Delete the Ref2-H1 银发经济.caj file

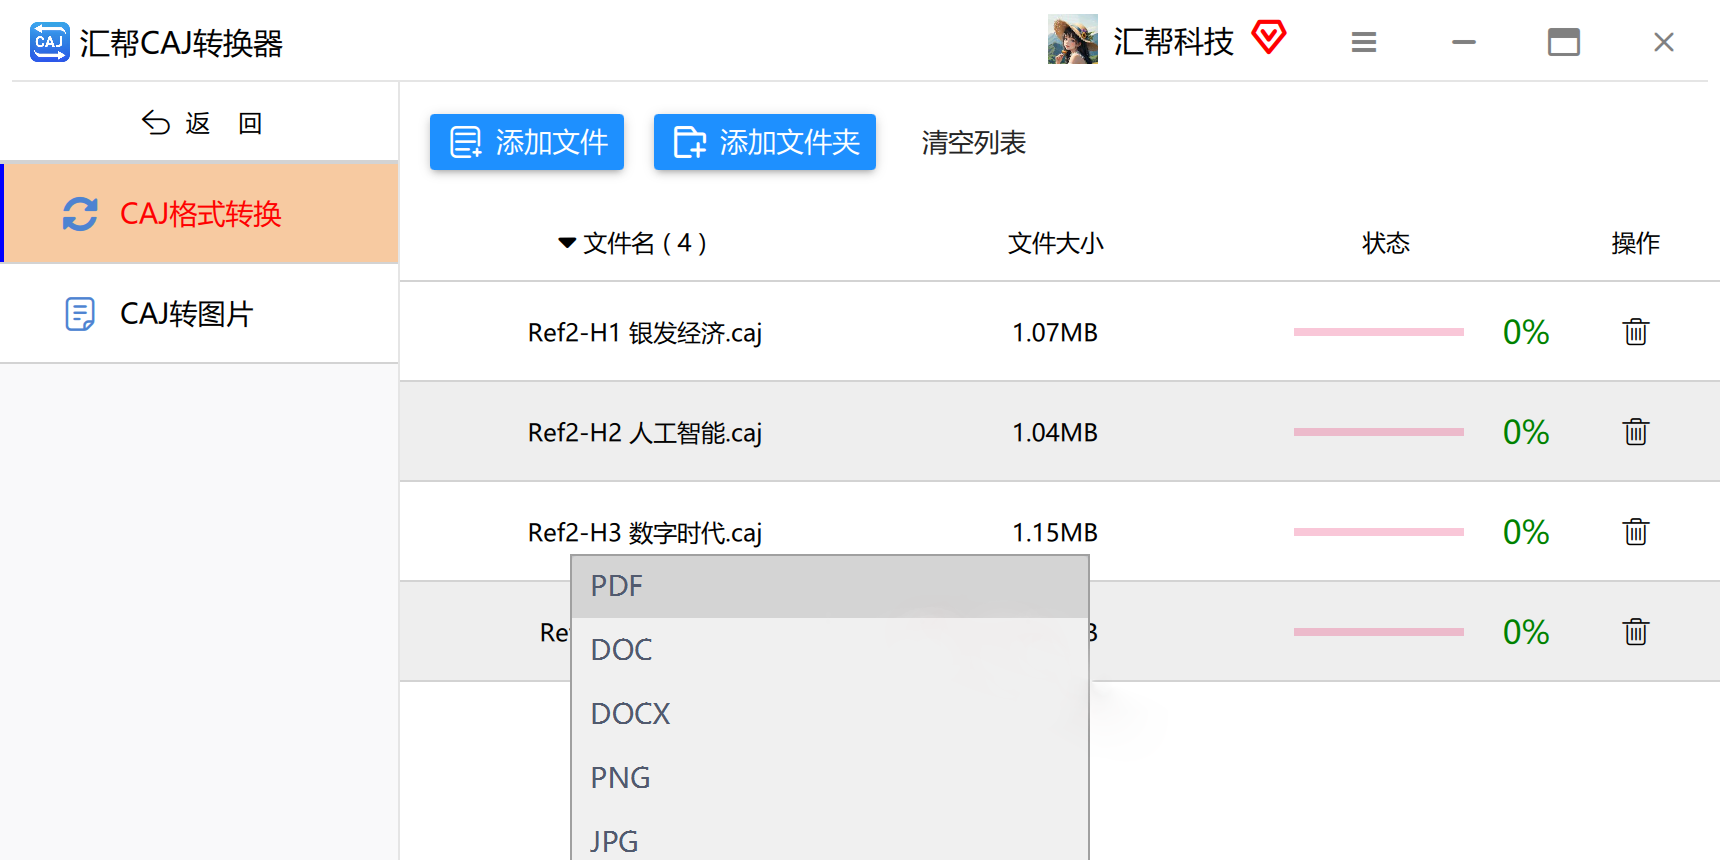1635,332
